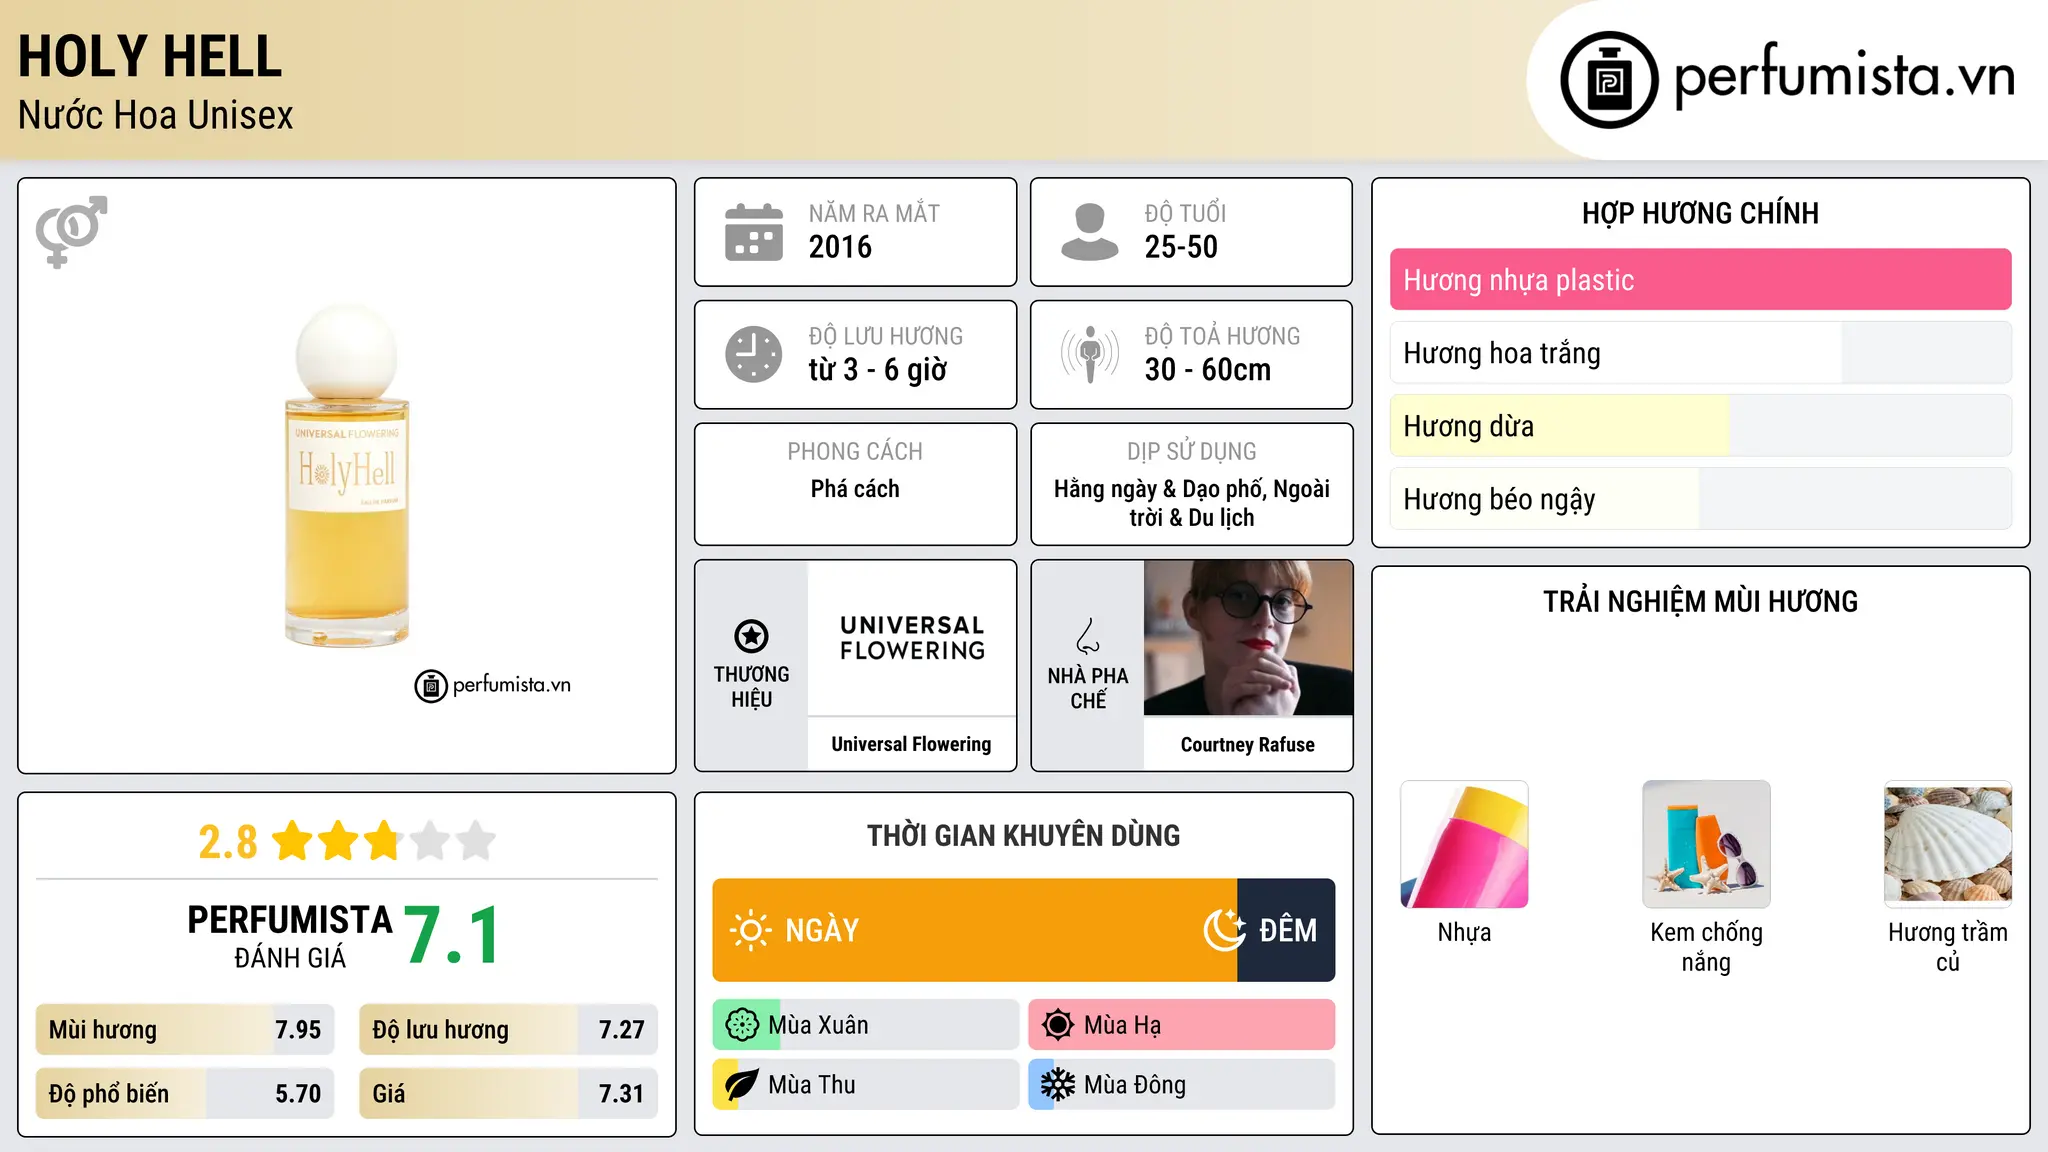Click the Mùa Đông season bar

tap(1182, 1085)
